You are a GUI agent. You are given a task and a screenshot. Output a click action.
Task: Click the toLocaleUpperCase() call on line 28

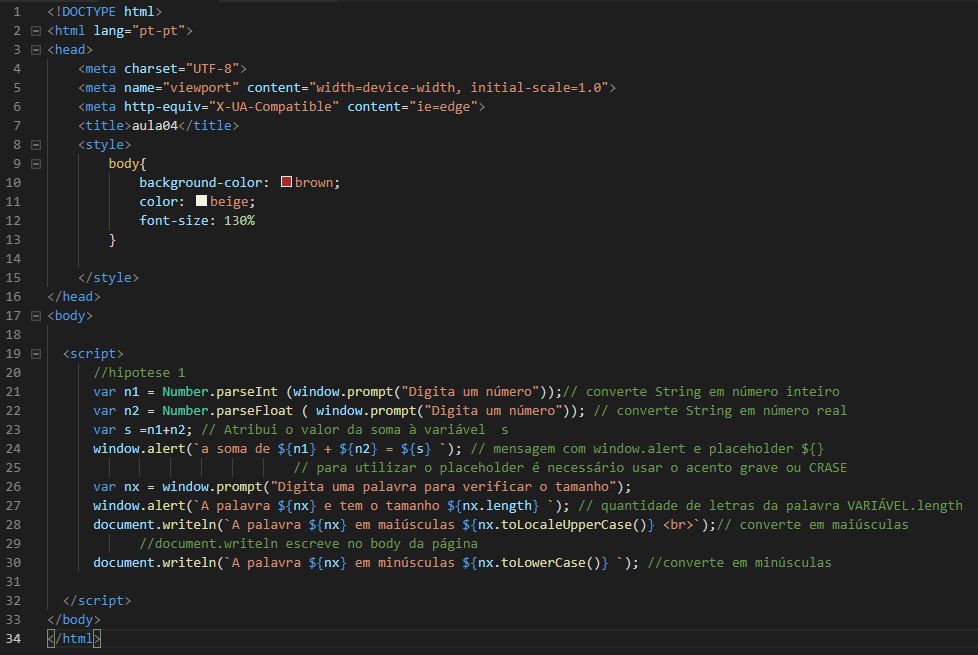point(573,525)
